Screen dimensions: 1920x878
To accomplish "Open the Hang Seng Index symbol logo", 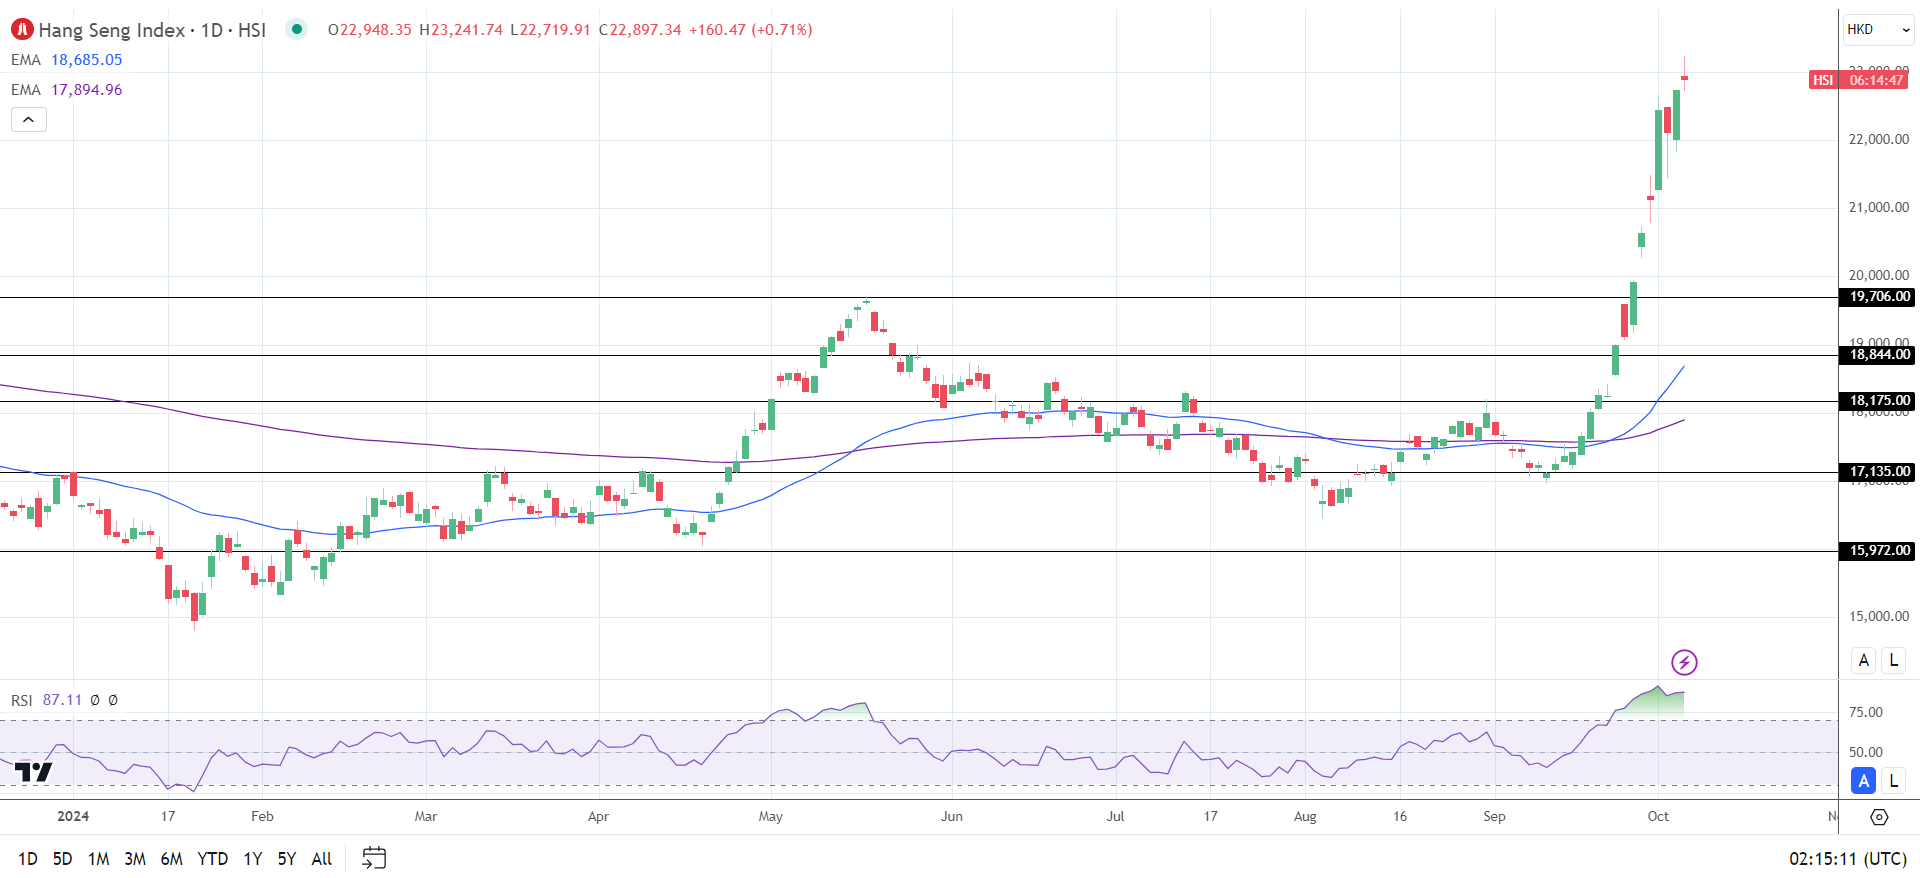I will point(22,30).
